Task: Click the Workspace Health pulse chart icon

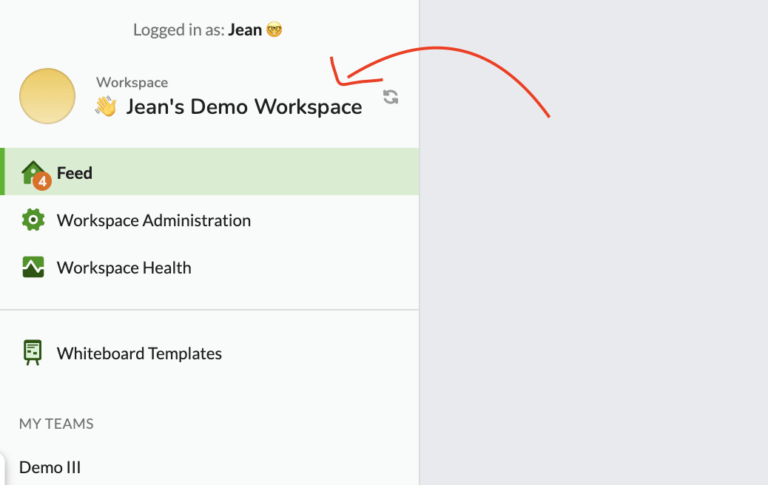Action: pyautogui.click(x=33, y=267)
